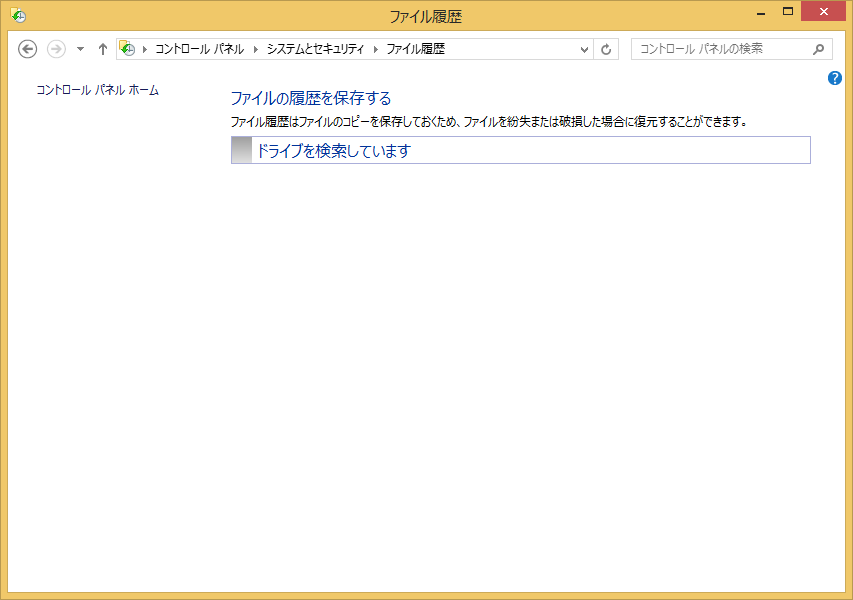Open the recent locations dropdown arrow

click(81, 49)
